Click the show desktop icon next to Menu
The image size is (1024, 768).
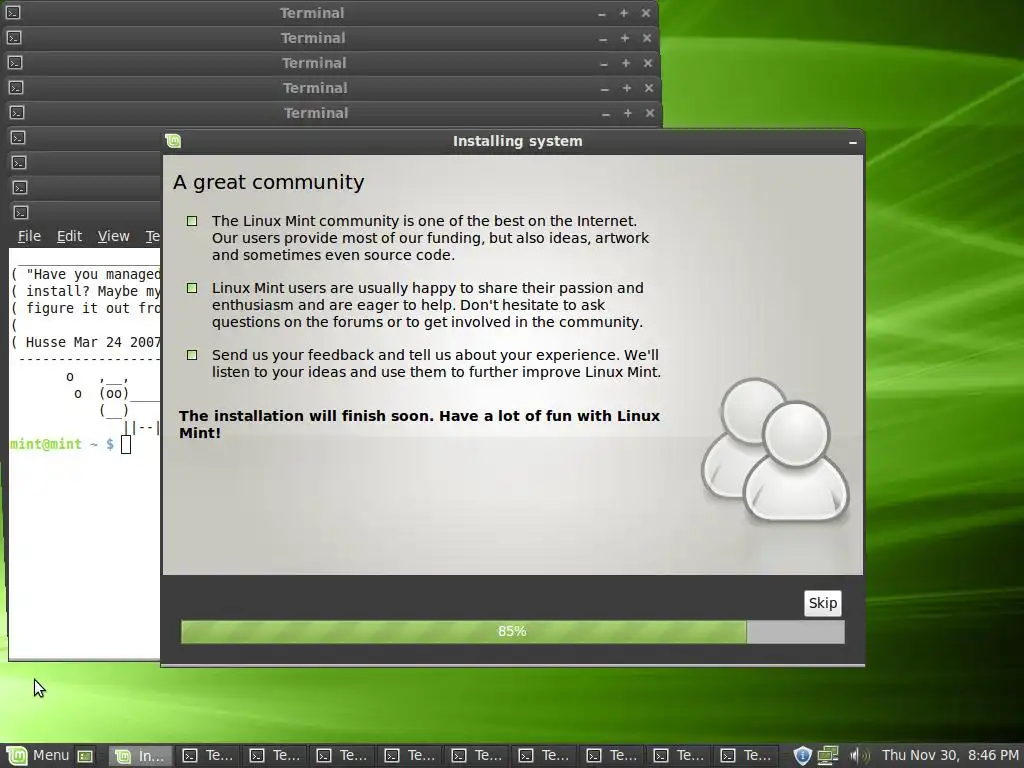click(x=86, y=756)
